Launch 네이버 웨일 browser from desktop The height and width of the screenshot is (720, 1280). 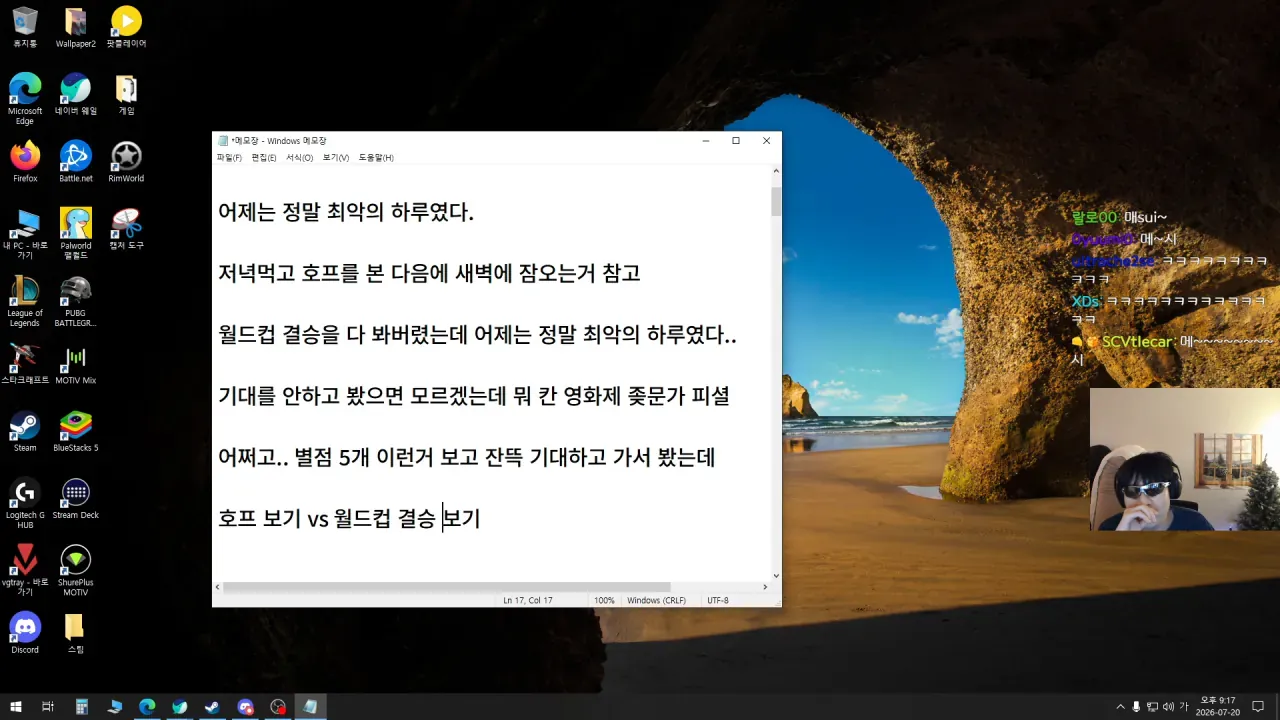(76, 94)
